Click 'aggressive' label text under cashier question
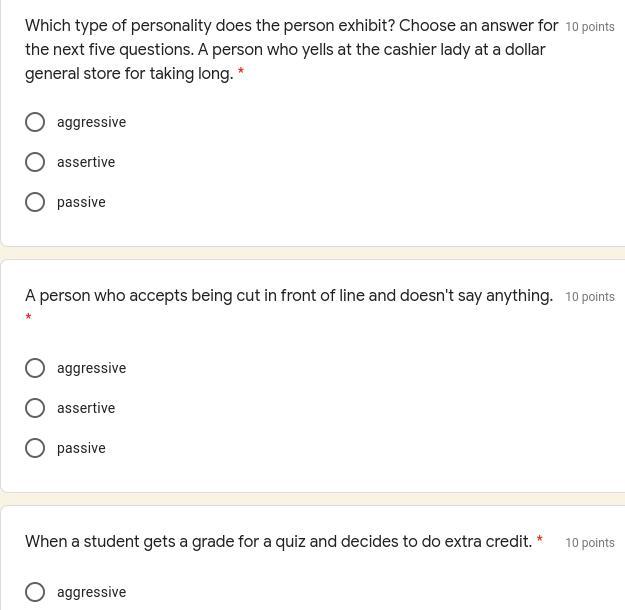This screenshot has height=610, width=625. 91,122
